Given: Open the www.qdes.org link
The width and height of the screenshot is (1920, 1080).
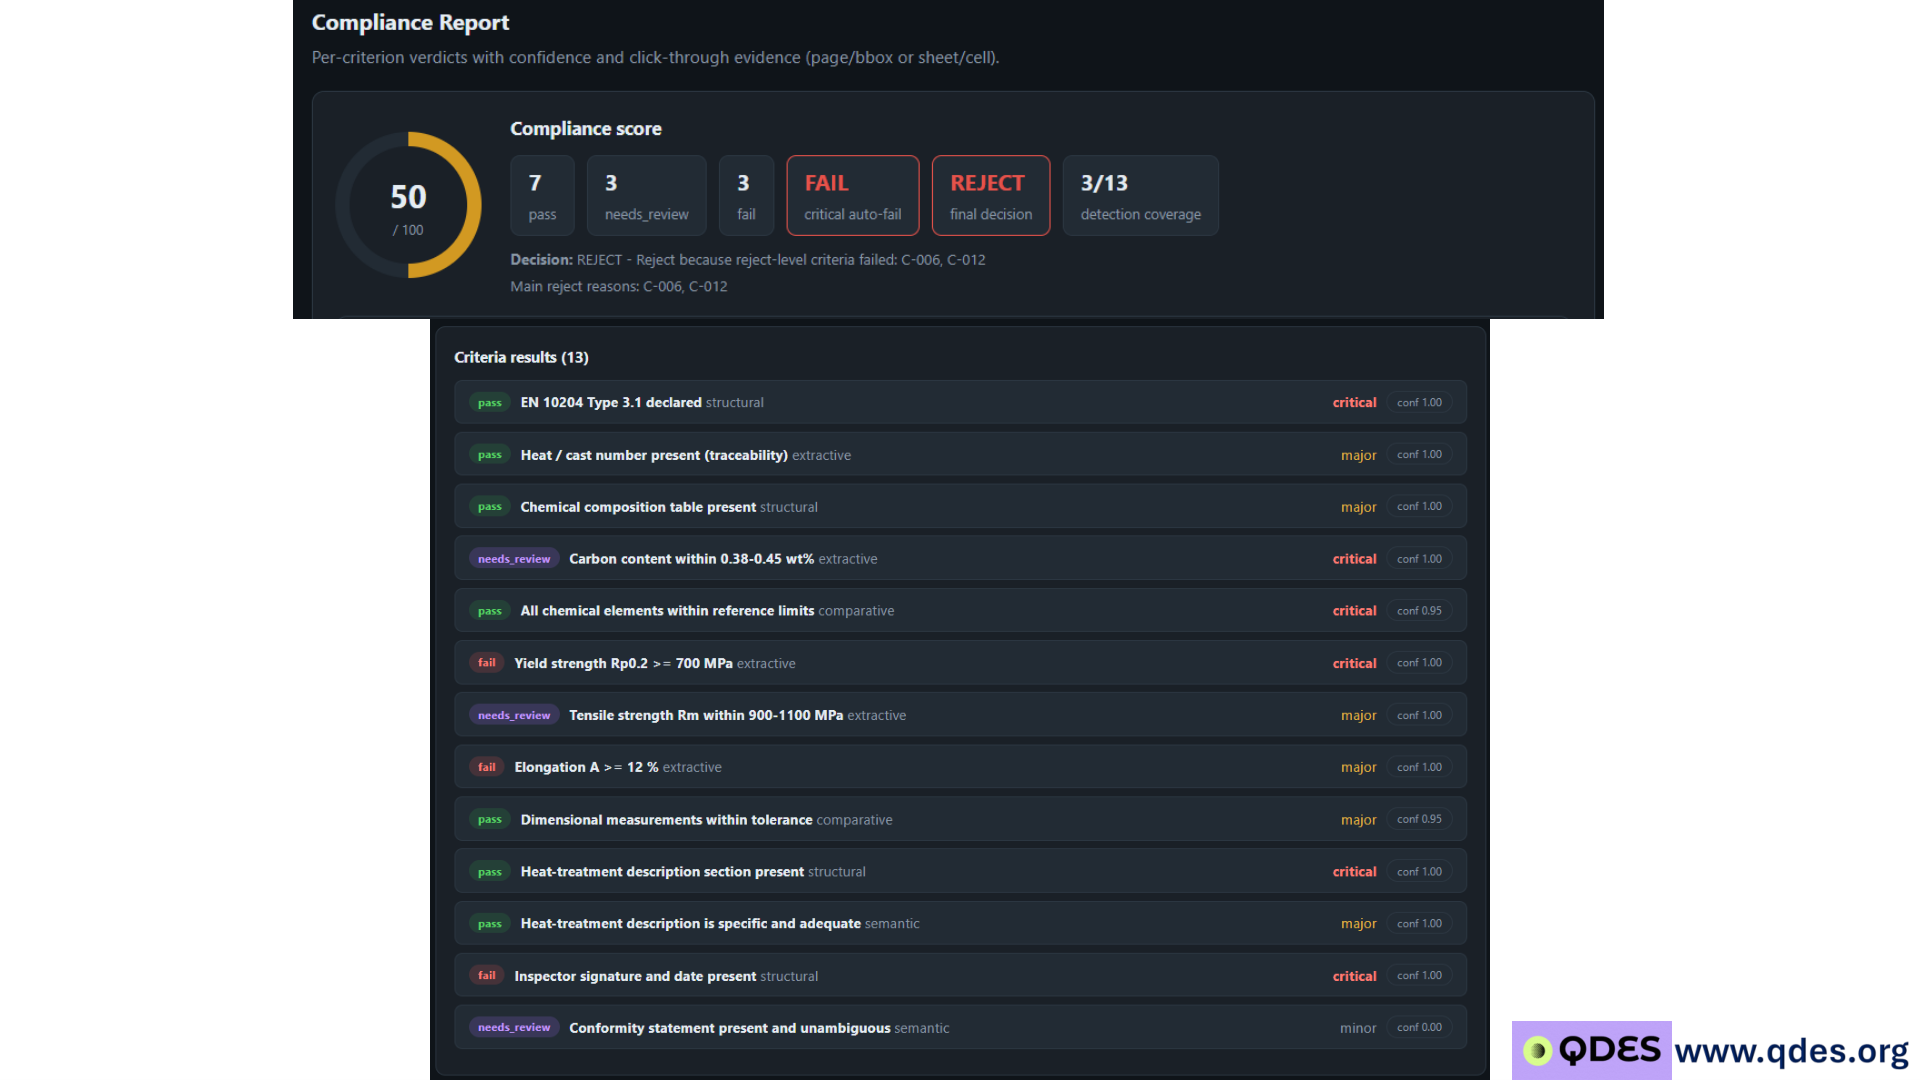Looking at the screenshot, I should click(x=1791, y=1051).
